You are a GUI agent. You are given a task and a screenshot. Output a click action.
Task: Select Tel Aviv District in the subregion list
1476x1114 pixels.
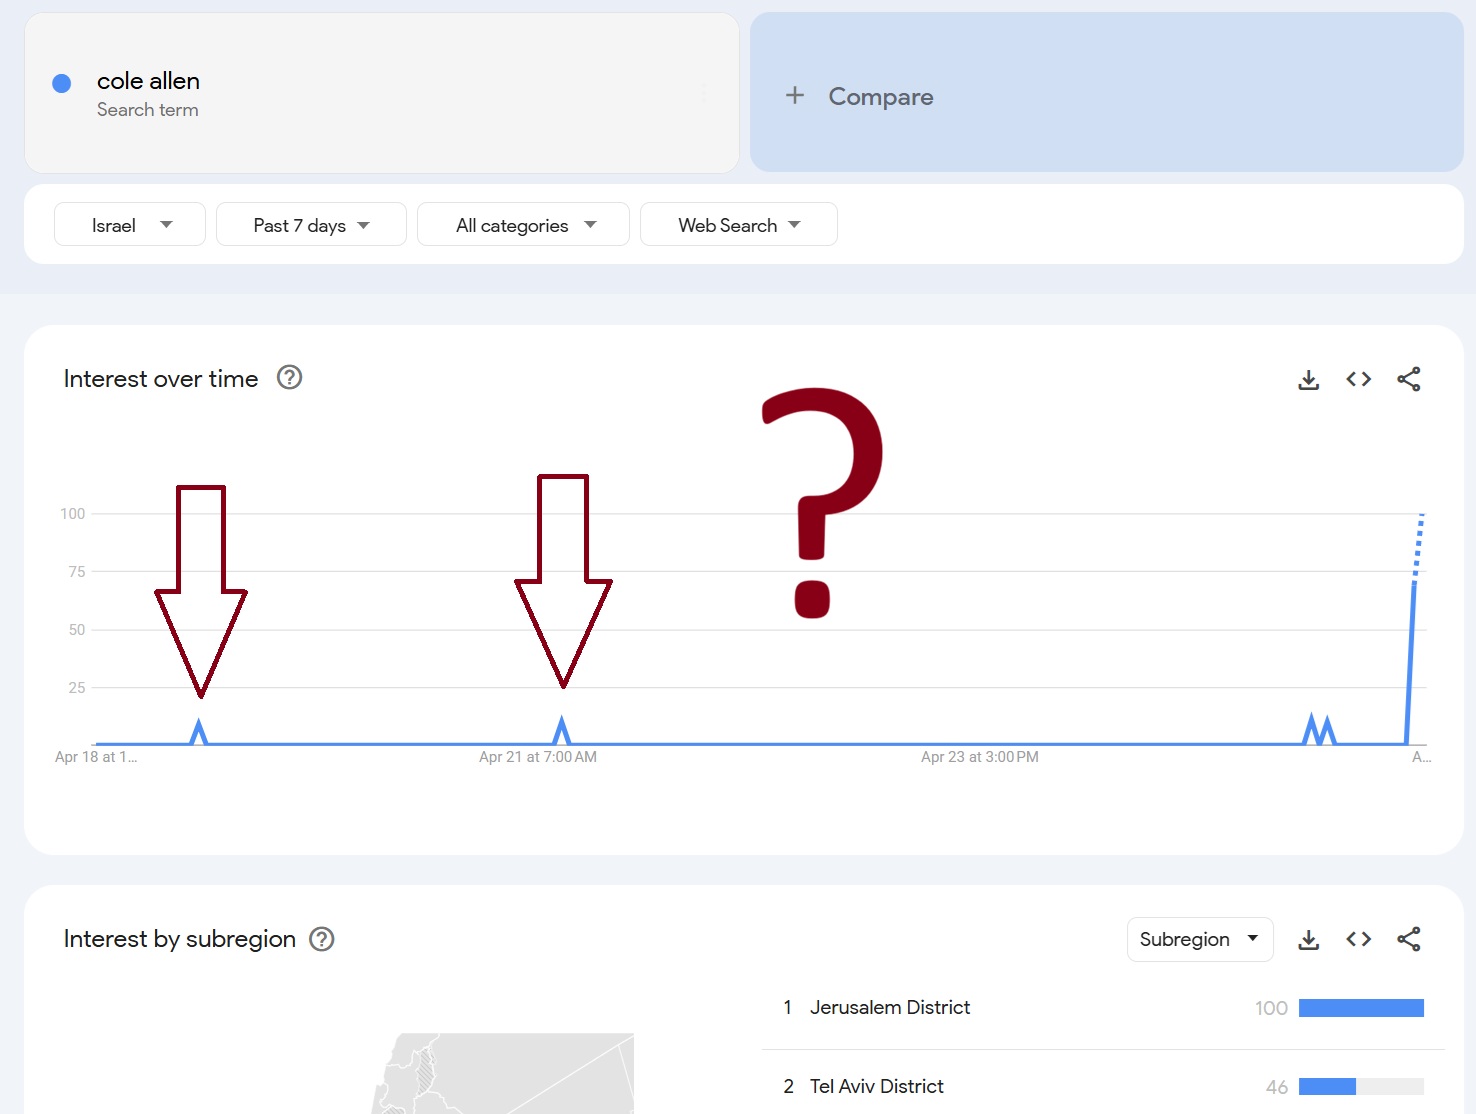tap(877, 1086)
